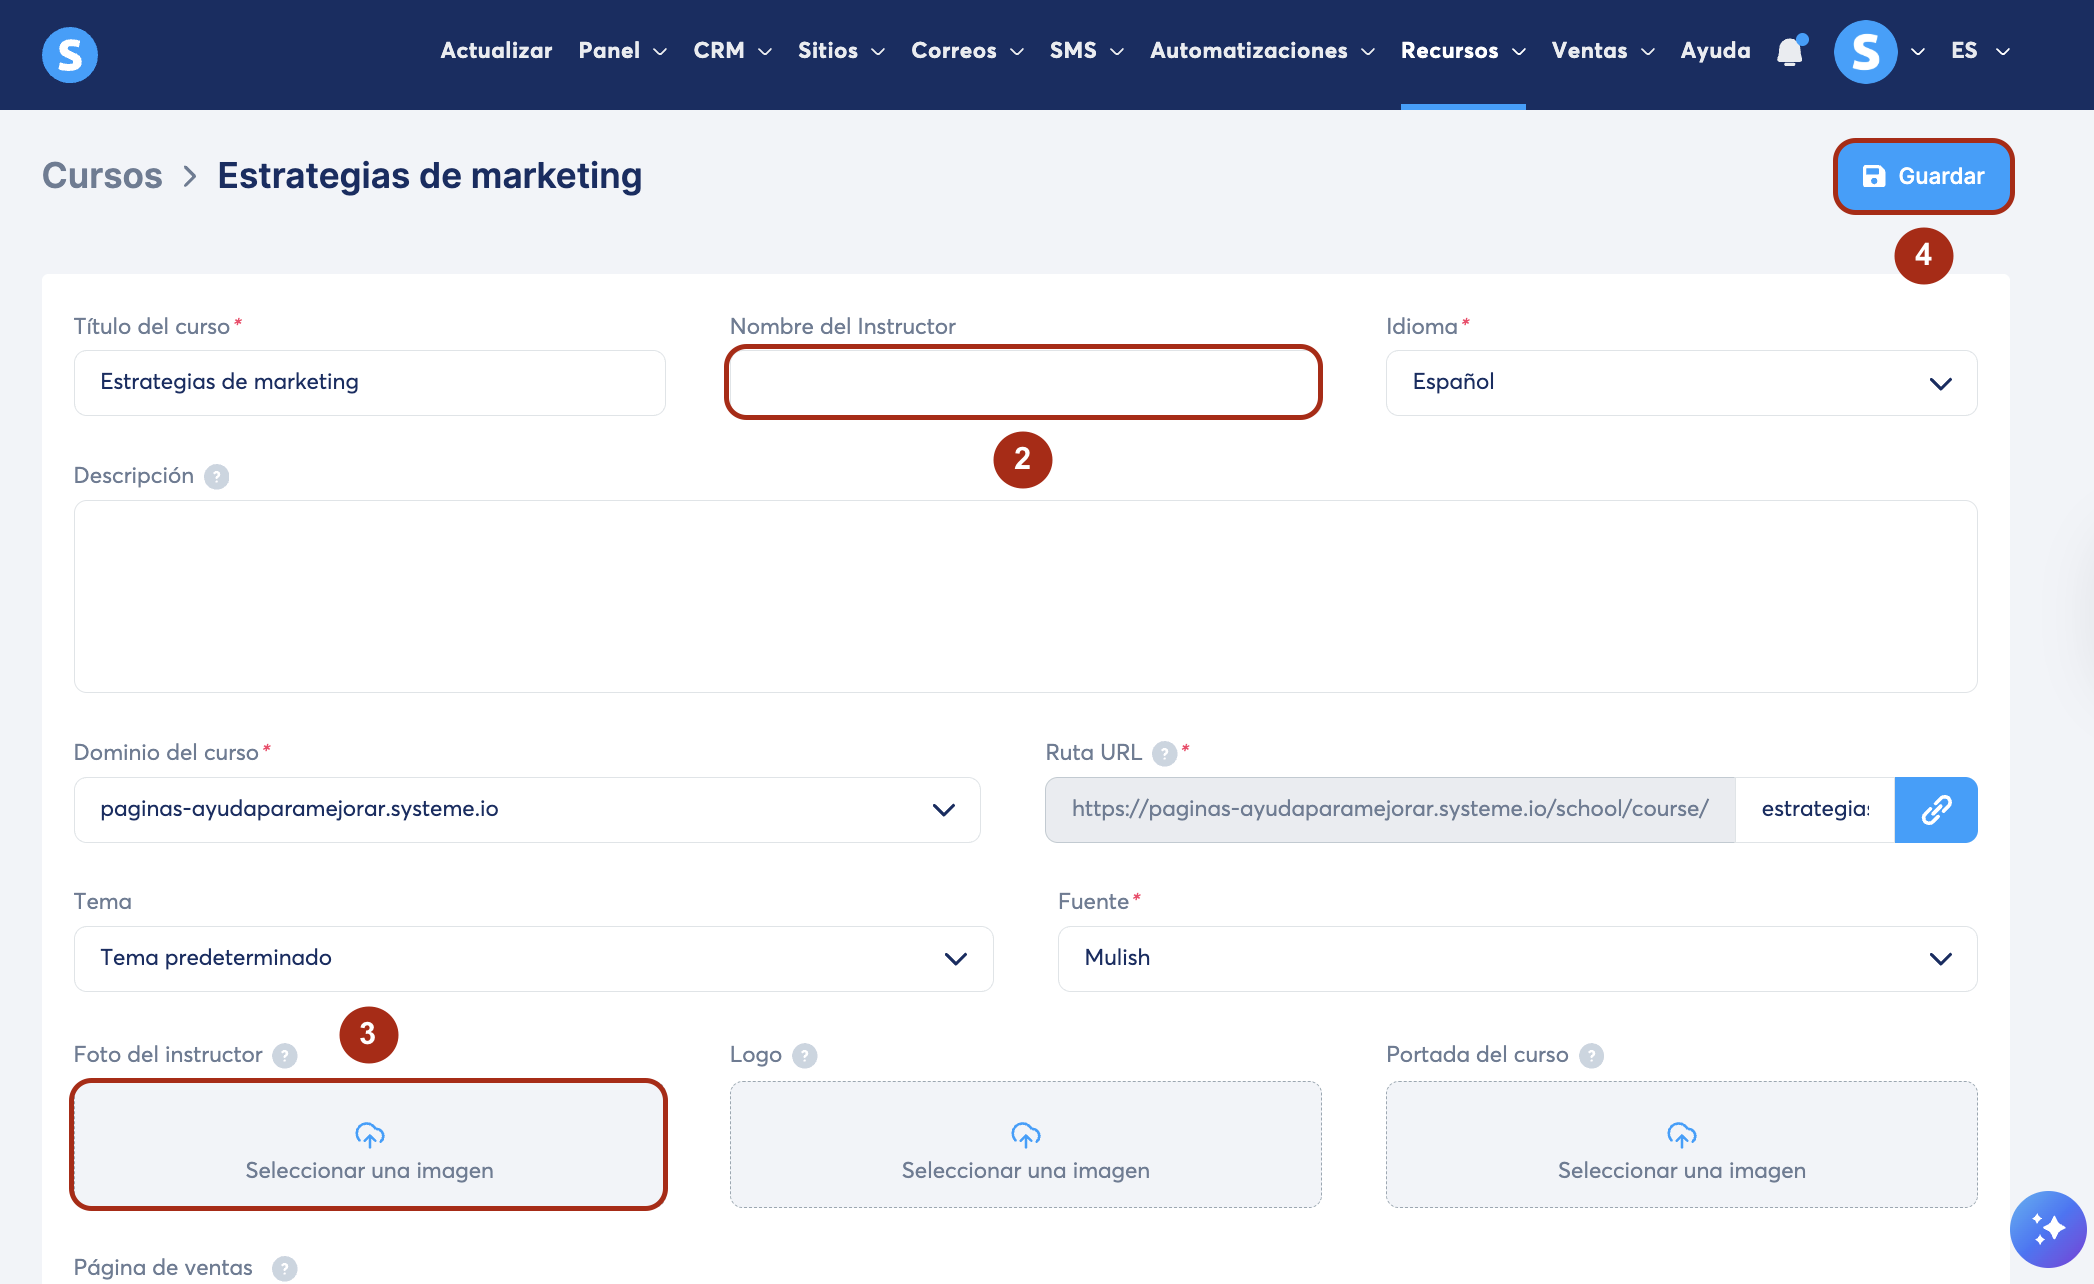Open the Dominio del curso dropdown
Viewport: 2094px width, 1284px height.
[526, 809]
